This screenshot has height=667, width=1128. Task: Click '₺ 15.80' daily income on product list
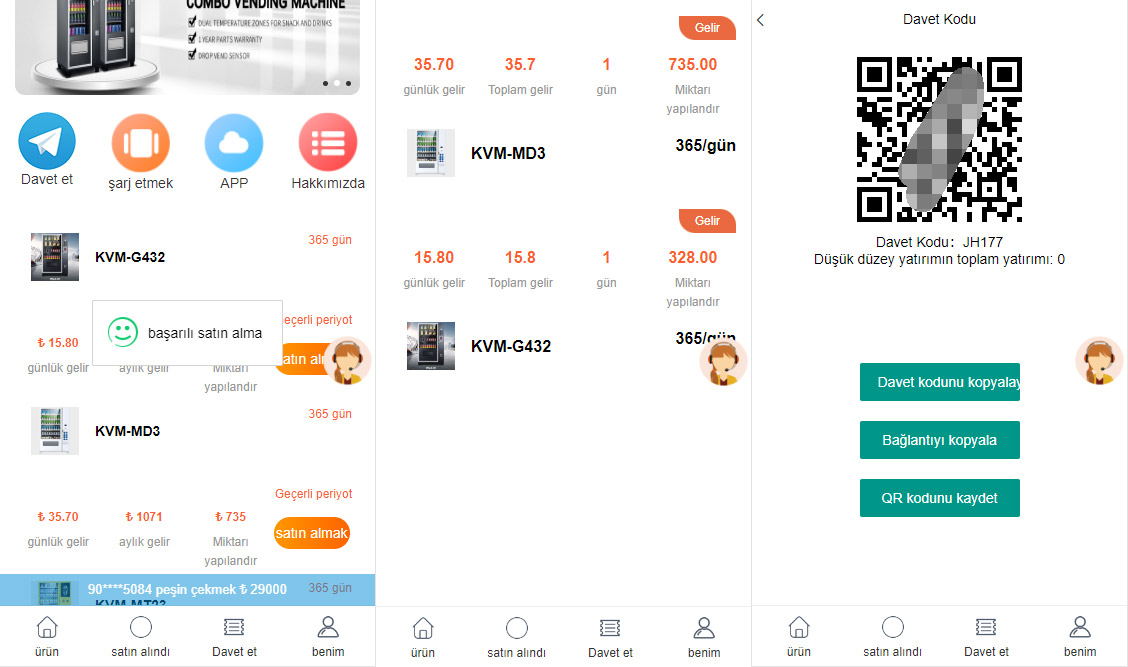click(x=58, y=342)
